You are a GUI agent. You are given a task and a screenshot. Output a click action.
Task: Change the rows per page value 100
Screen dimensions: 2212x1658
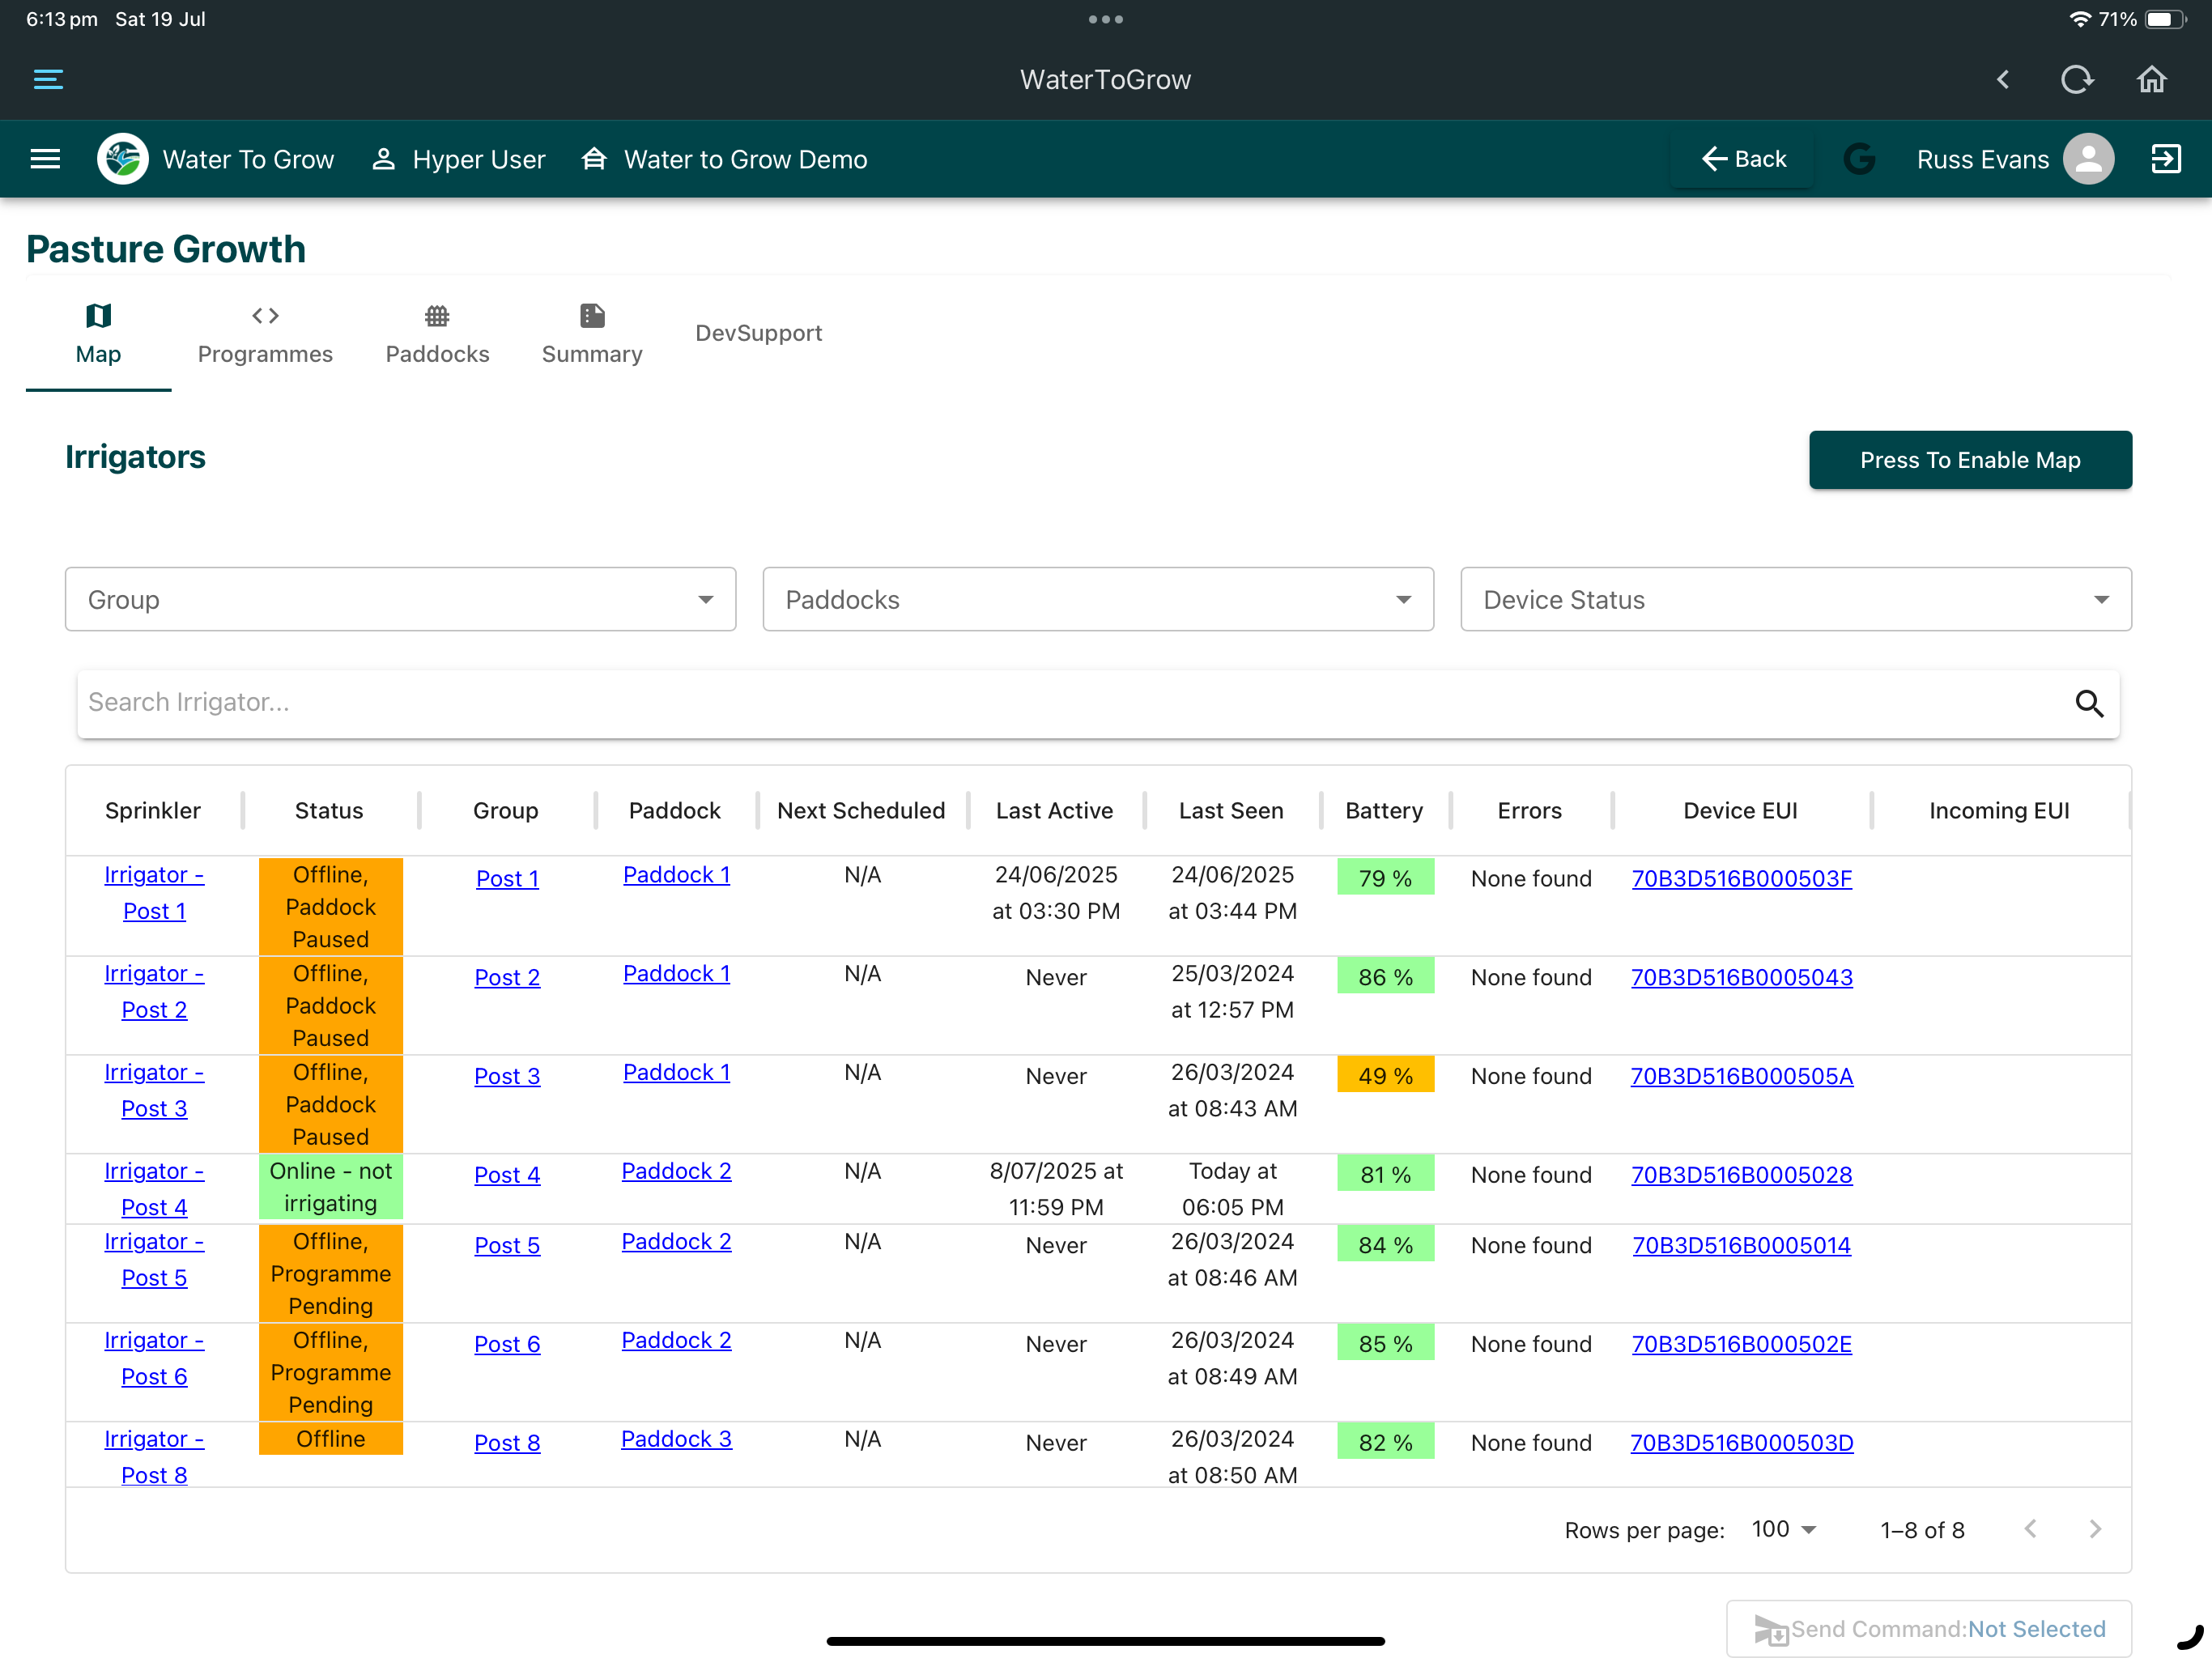1782,1528
